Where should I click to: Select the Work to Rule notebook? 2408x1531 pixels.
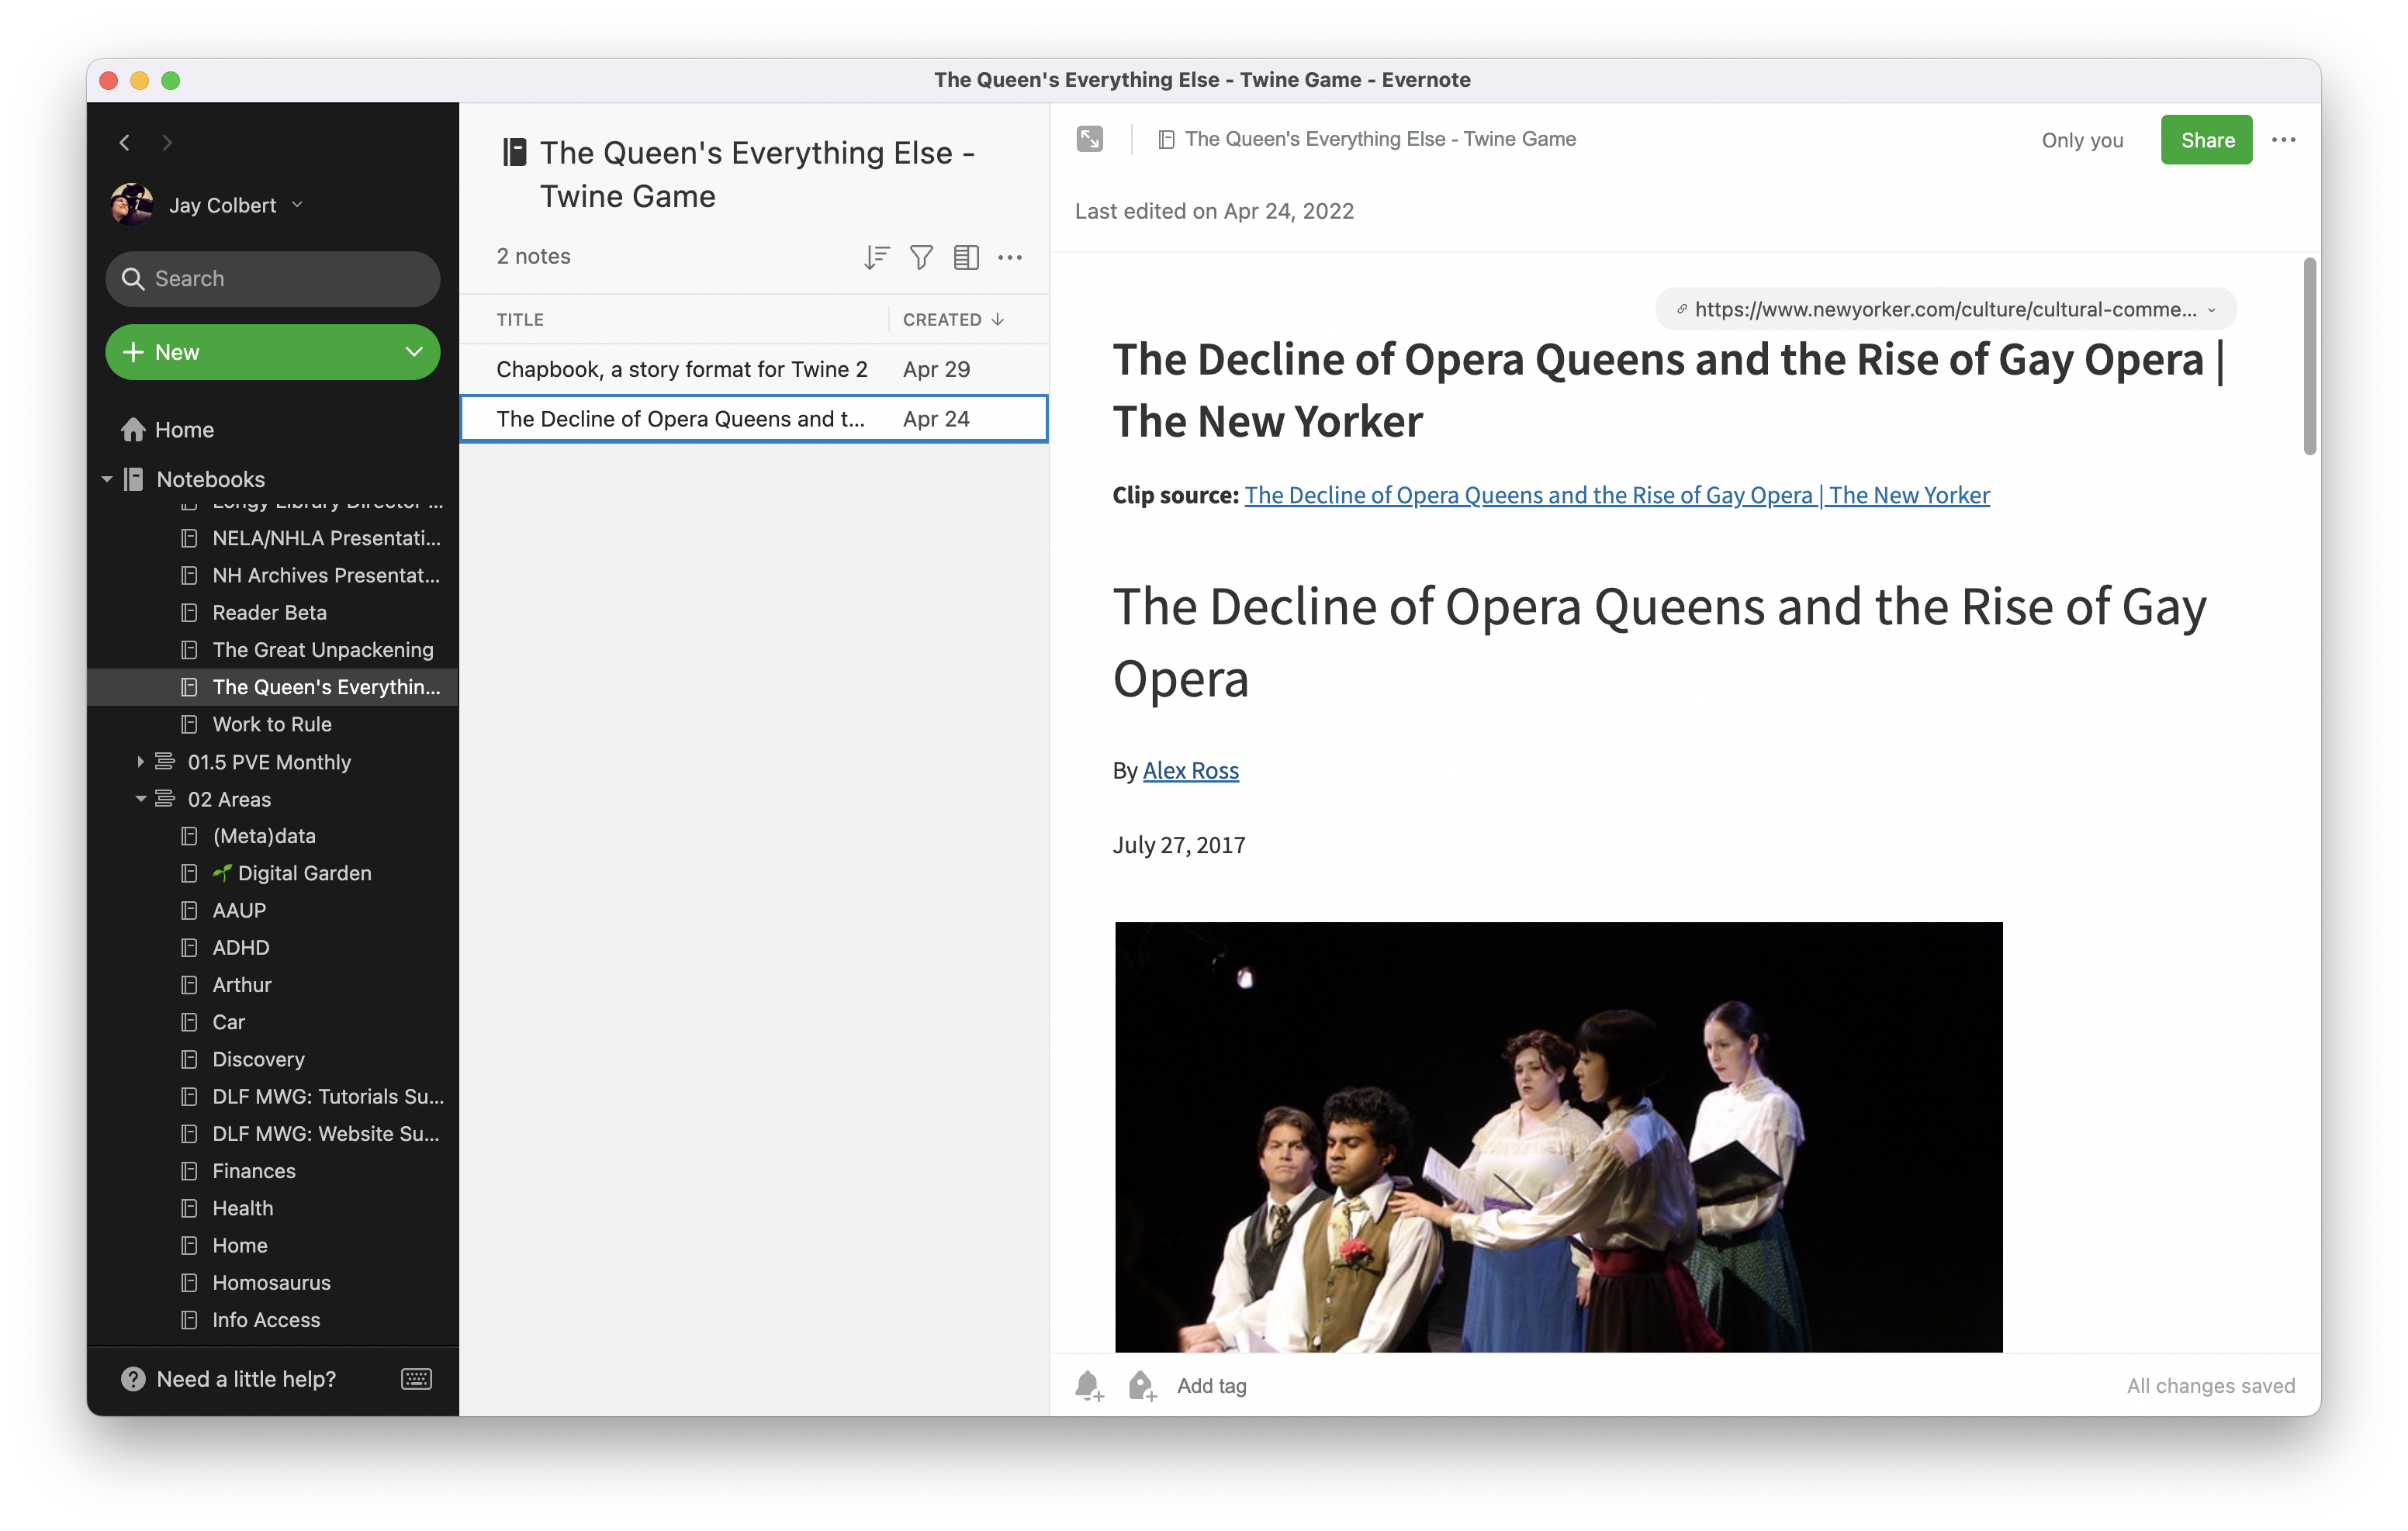[272, 724]
